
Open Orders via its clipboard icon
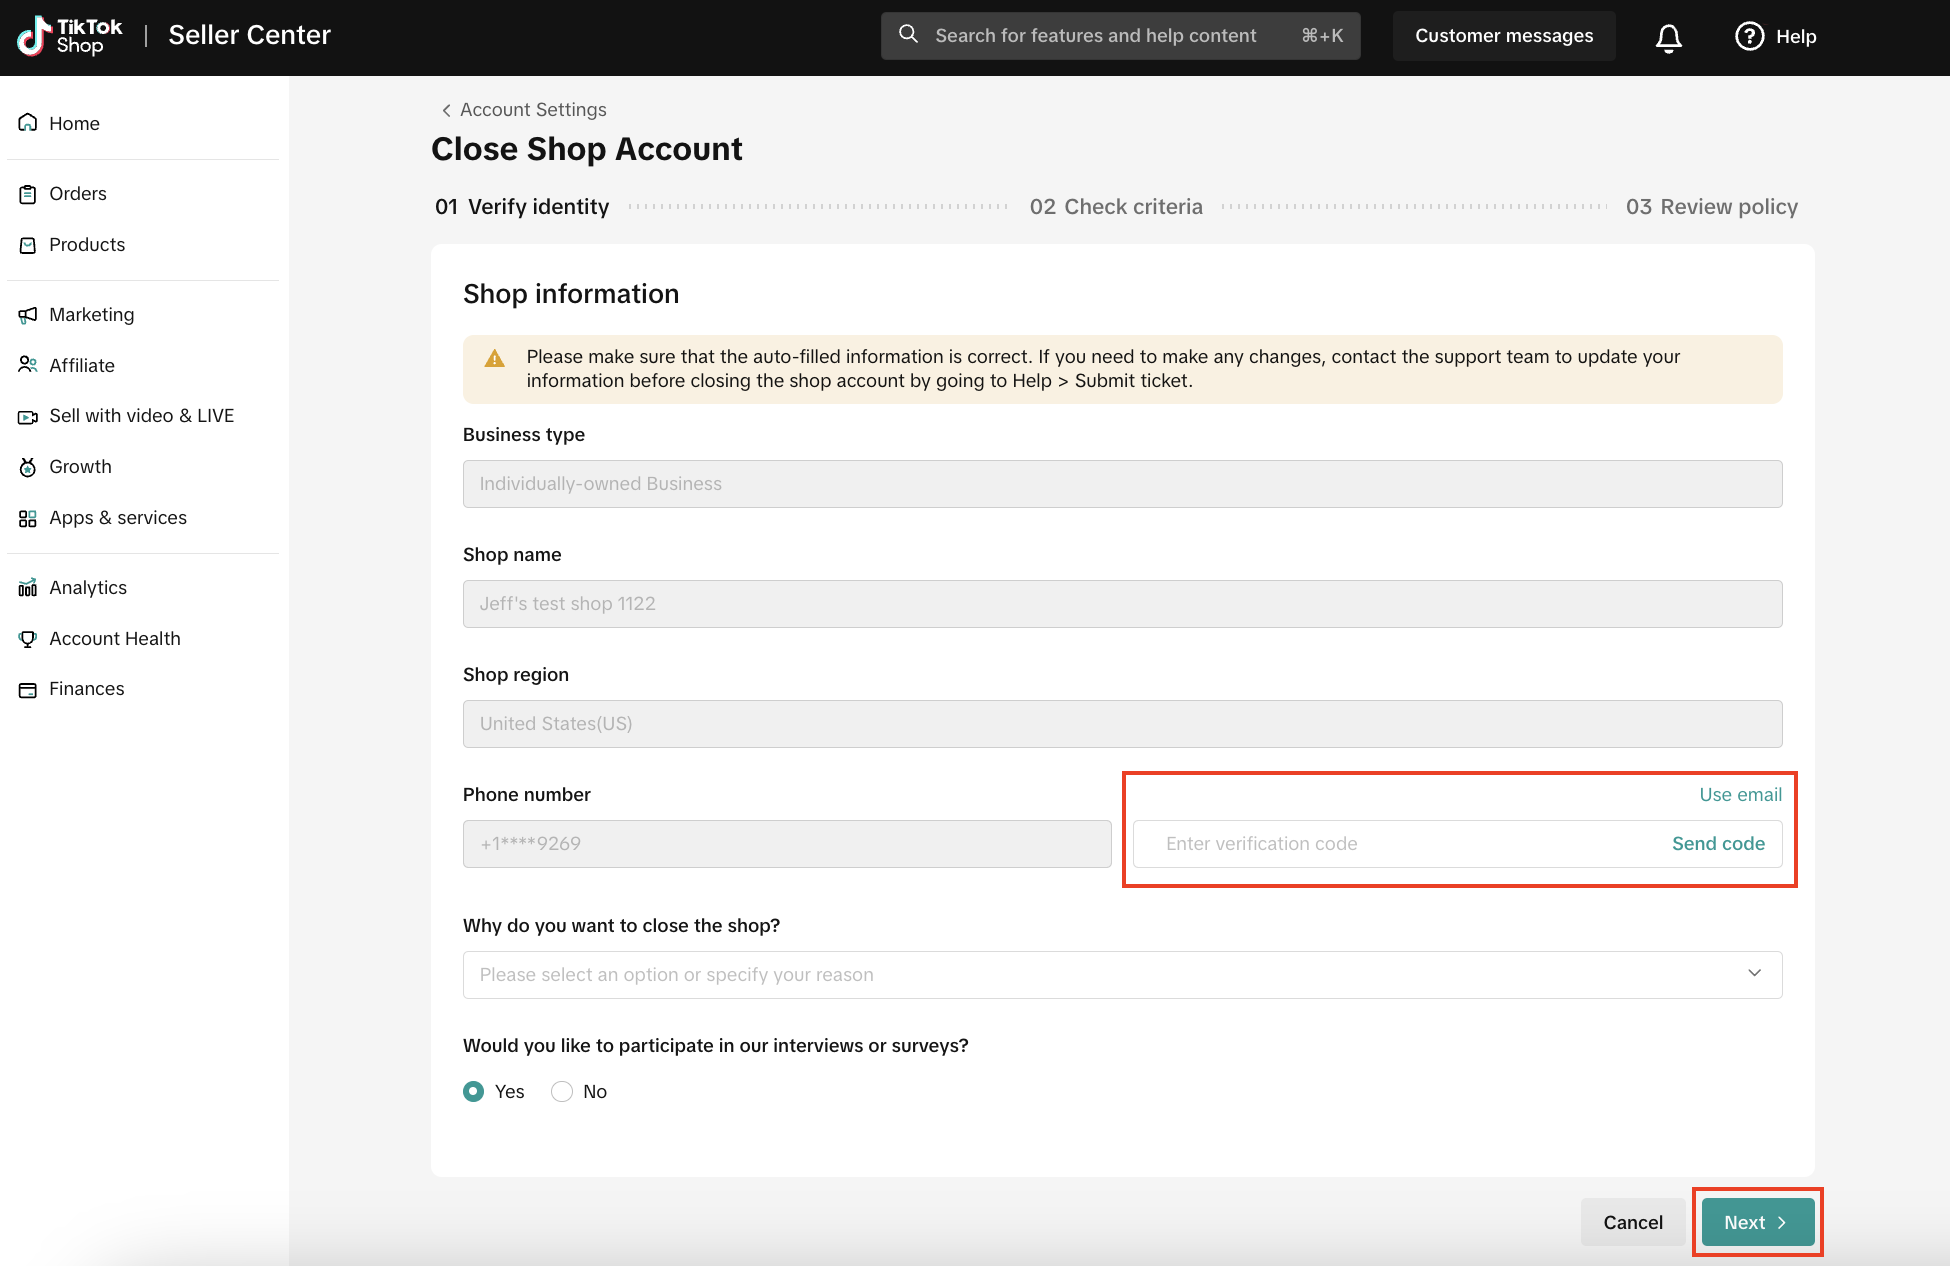pyautogui.click(x=28, y=194)
